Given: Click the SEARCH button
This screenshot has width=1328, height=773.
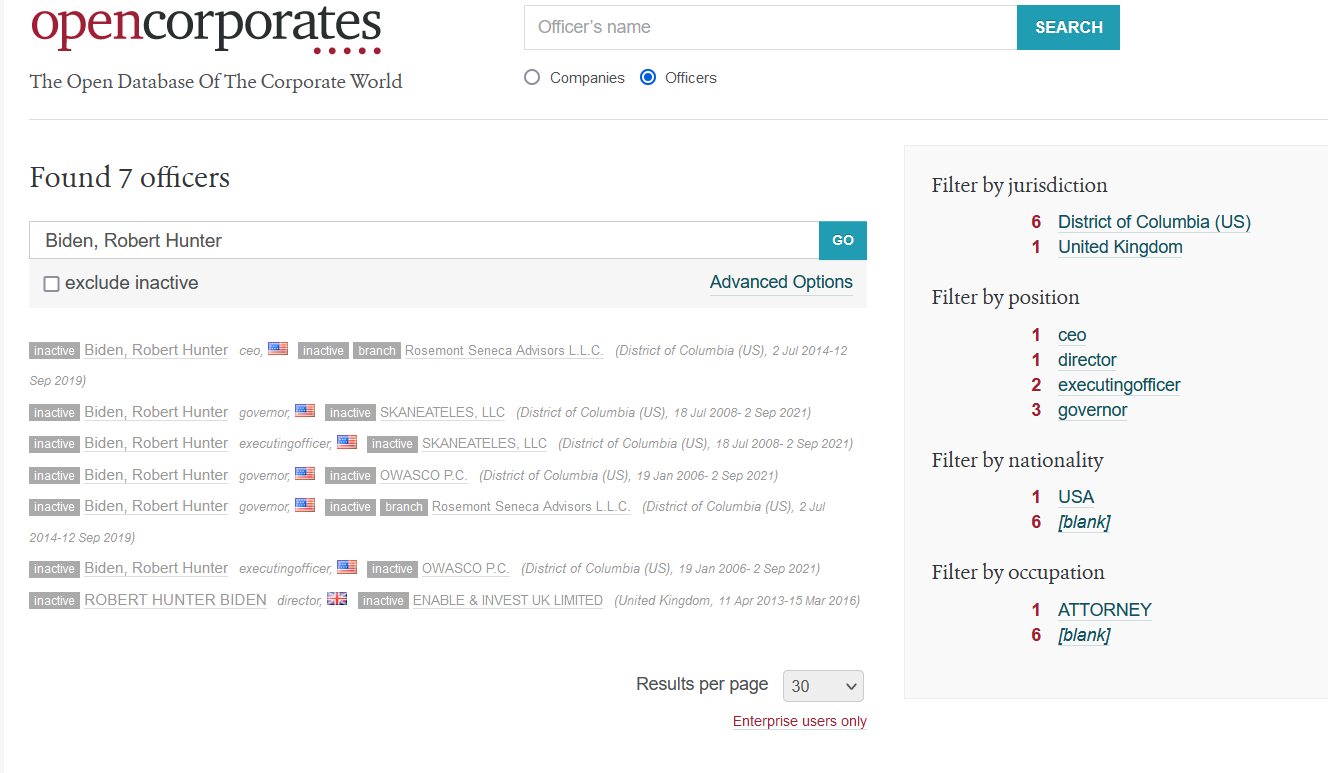Looking at the screenshot, I should tap(1068, 28).
